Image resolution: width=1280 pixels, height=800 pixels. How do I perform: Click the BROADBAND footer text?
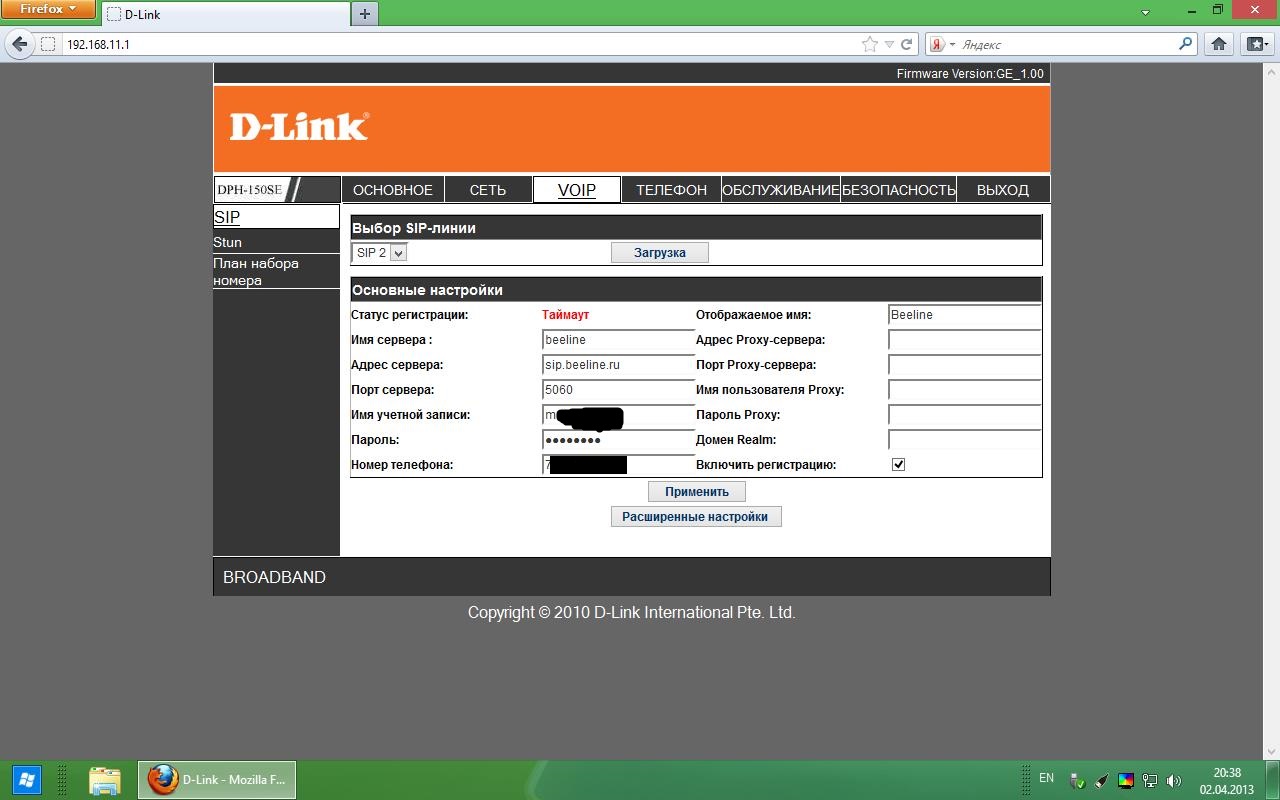[x=274, y=577]
